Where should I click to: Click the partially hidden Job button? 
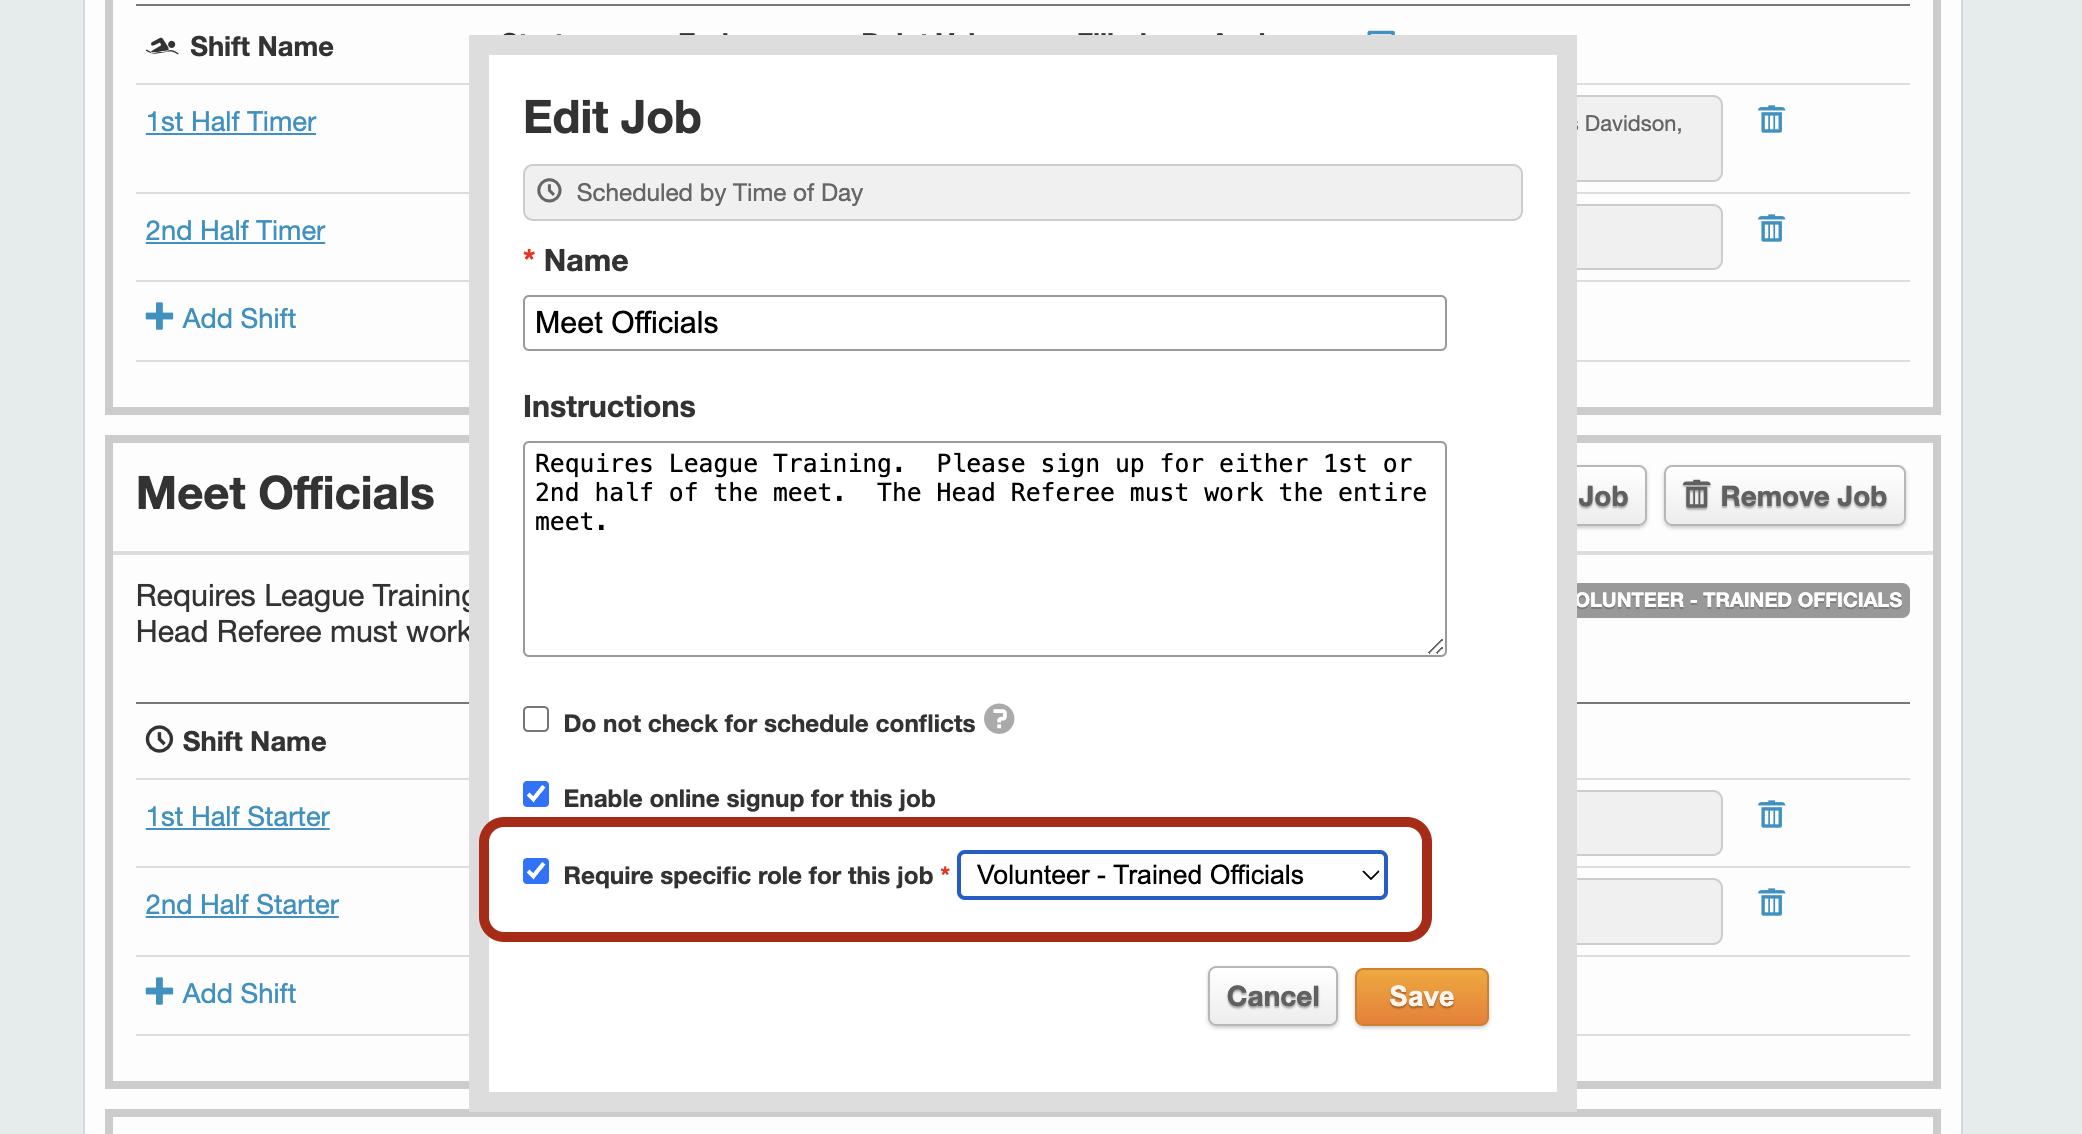click(1610, 496)
